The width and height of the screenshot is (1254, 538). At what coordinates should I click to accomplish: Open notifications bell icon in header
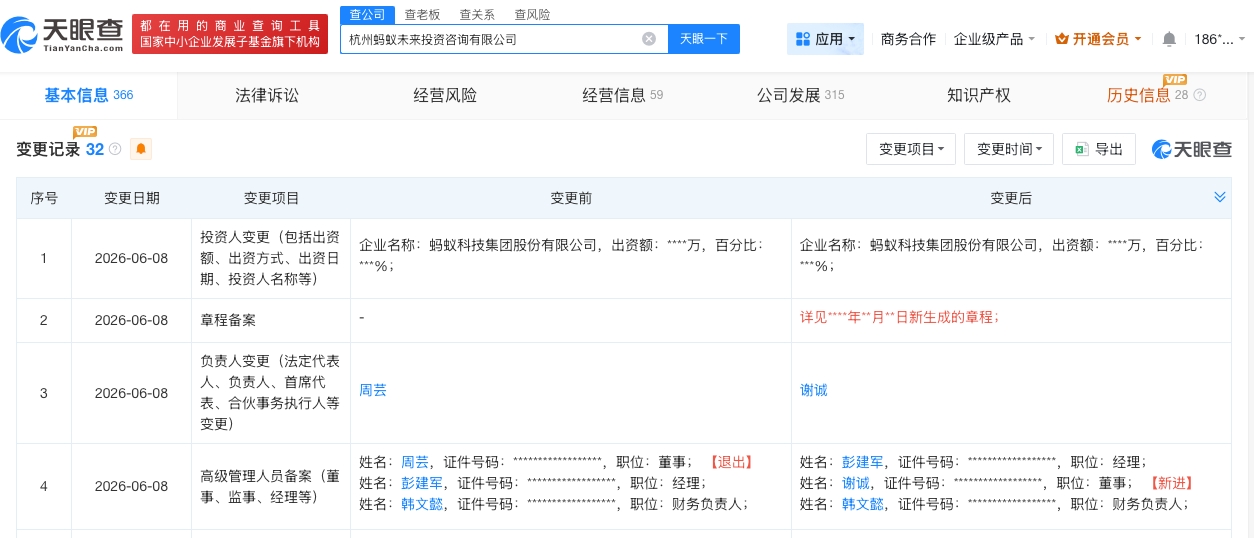[x=1169, y=39]
